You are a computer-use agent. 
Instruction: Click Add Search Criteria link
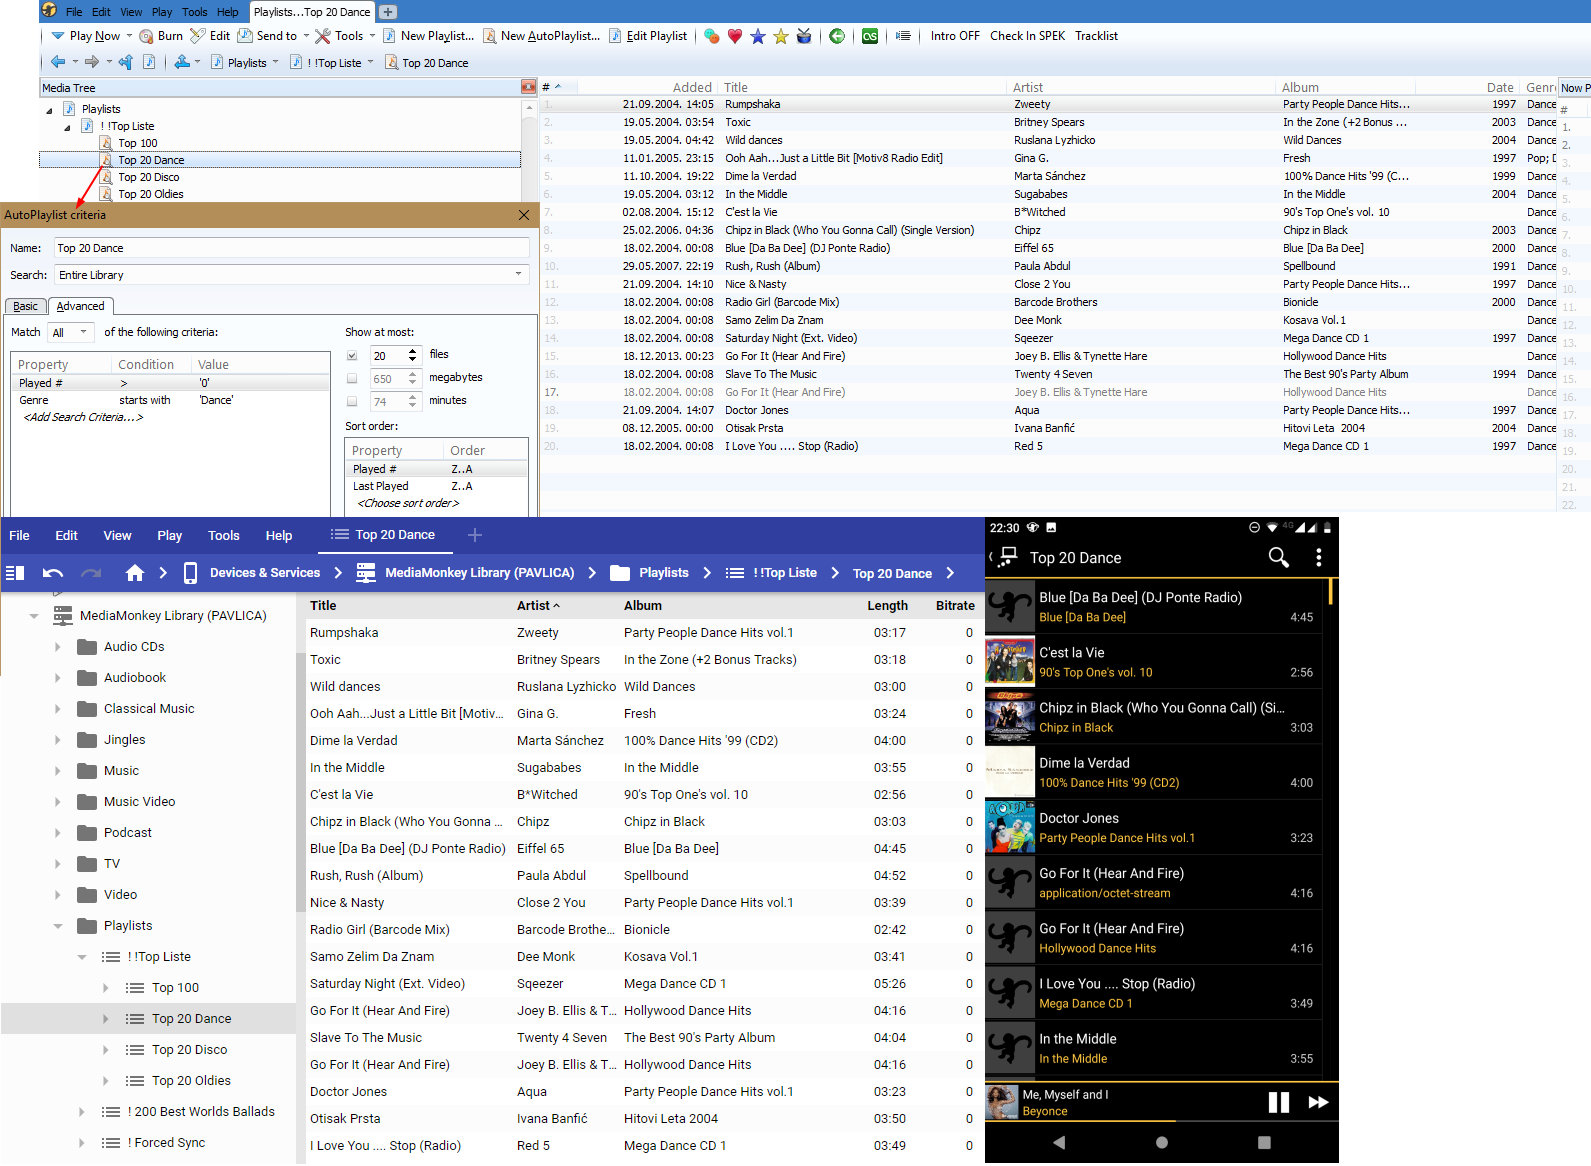point(83,417)
